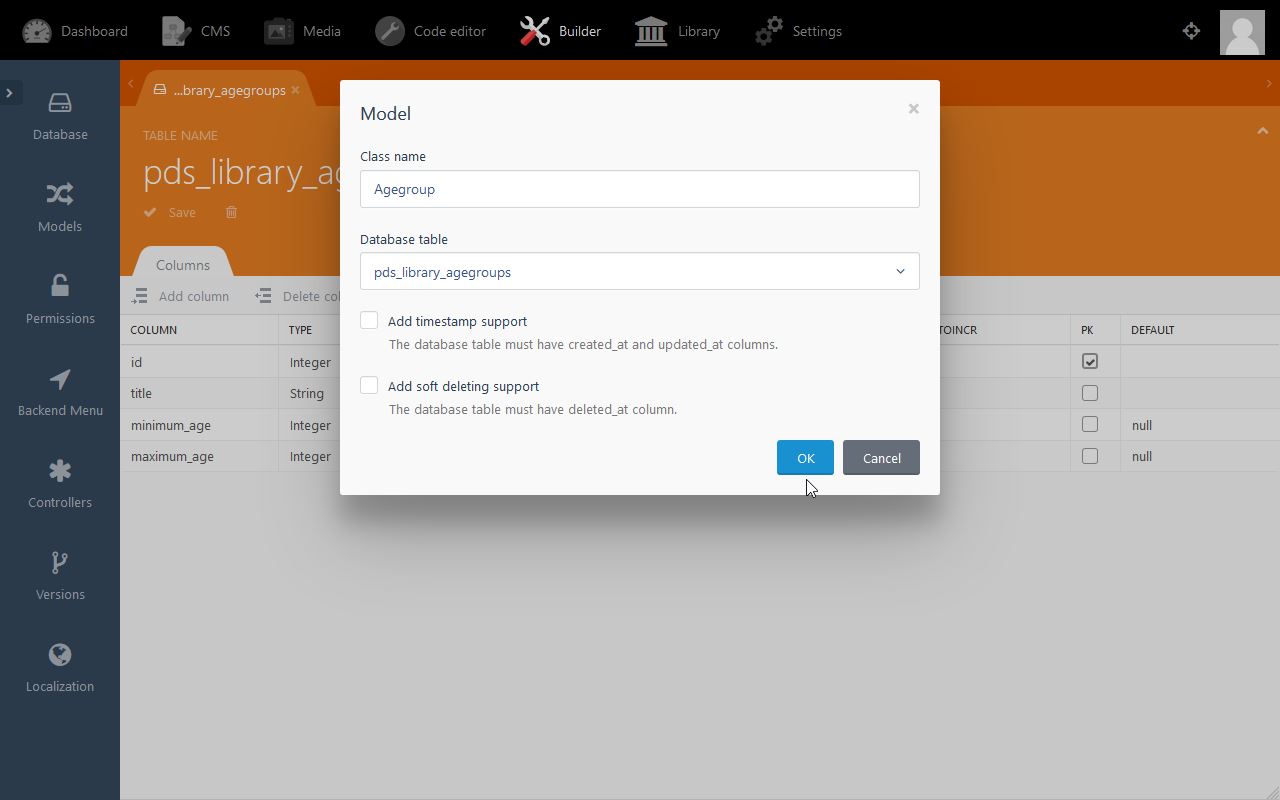Click the user avatar icon

(1242, 32)
